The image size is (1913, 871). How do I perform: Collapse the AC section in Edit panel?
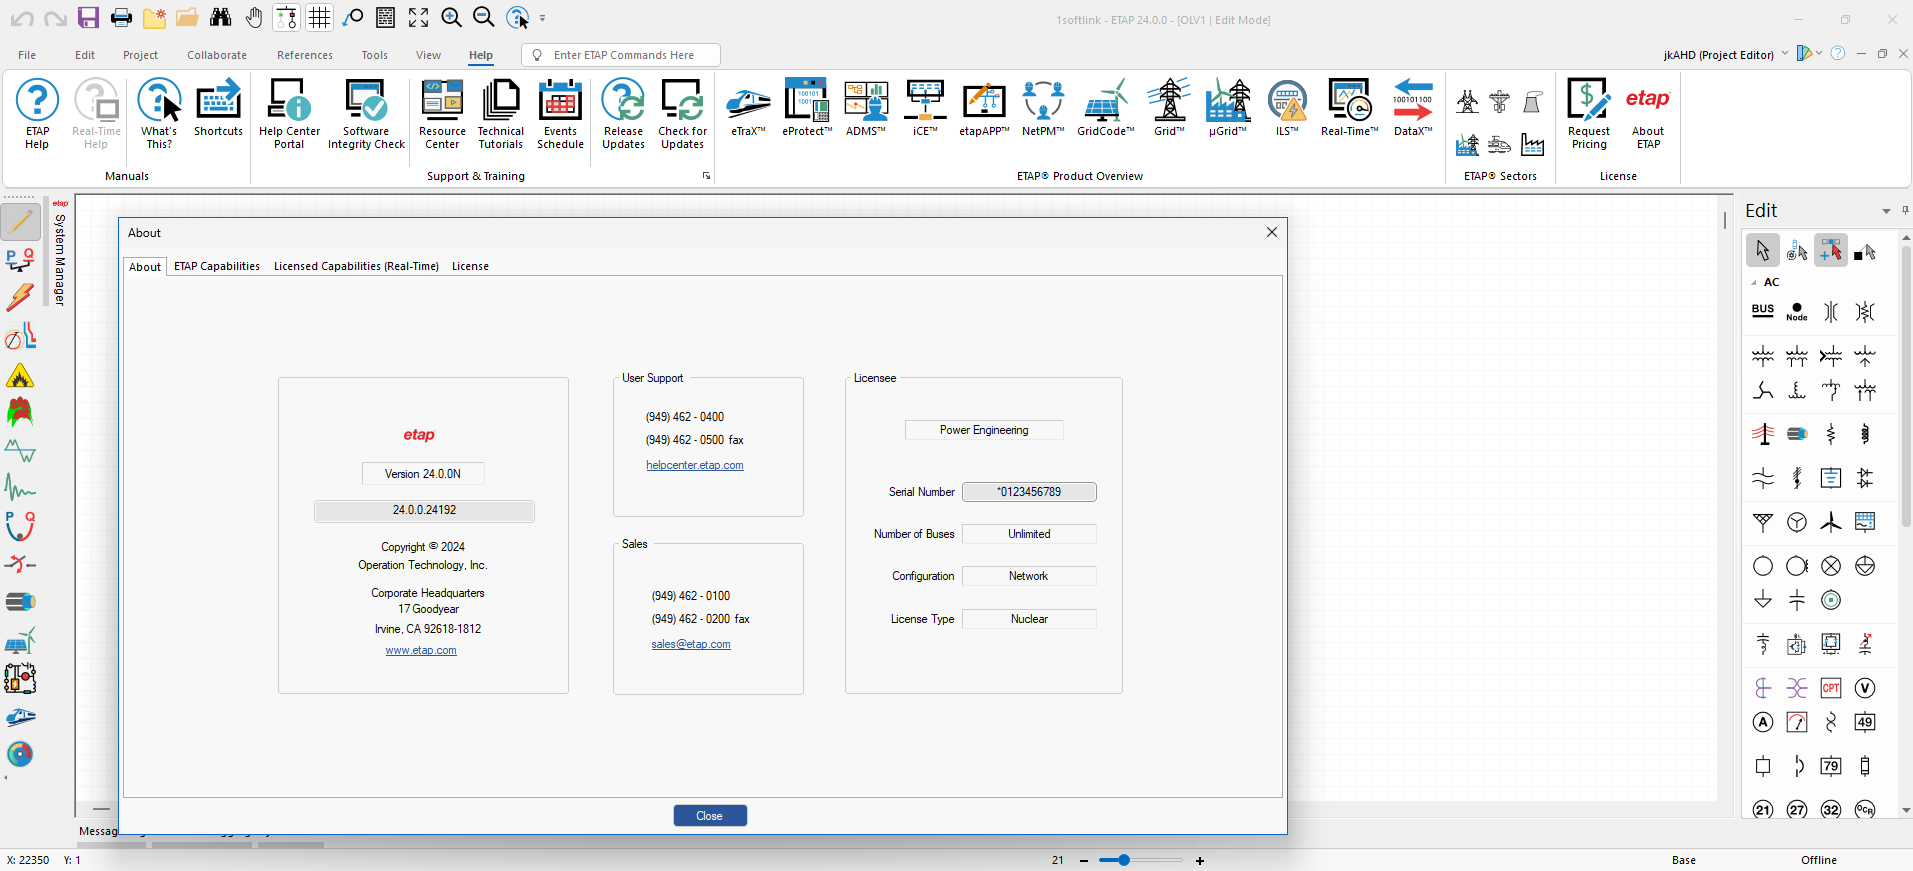pos(1754,283)
